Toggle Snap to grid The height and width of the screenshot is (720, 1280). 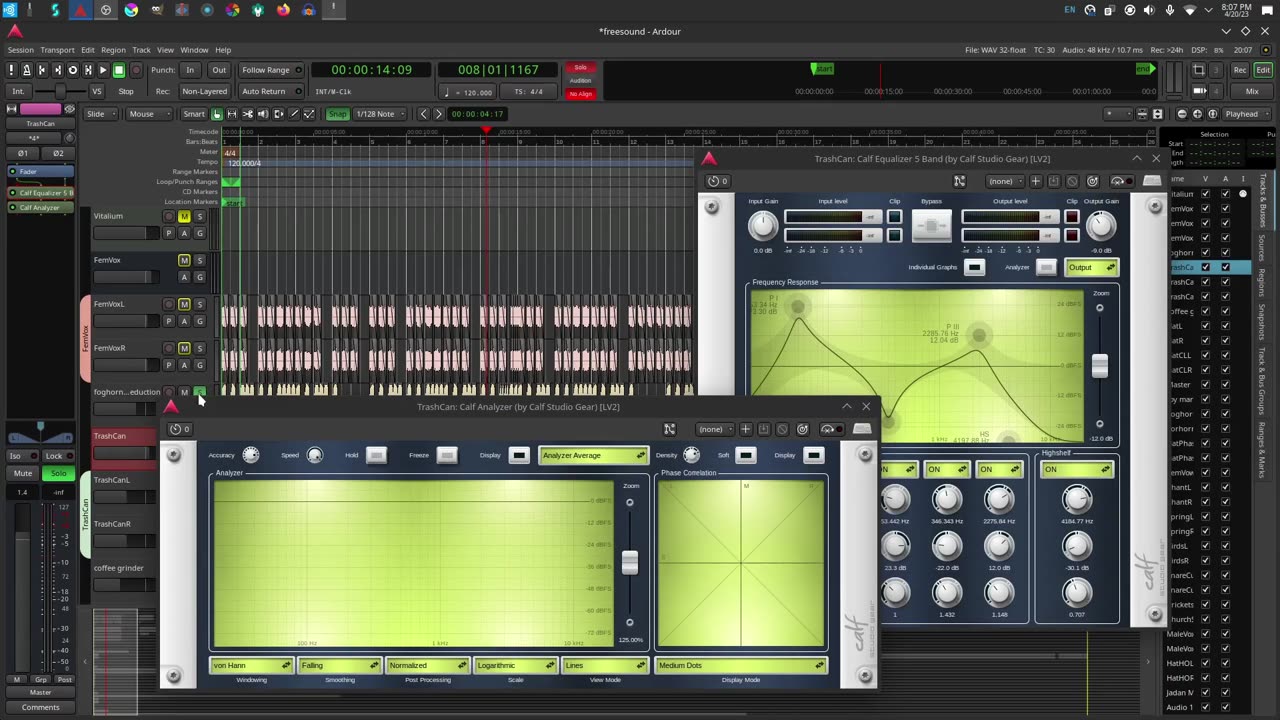337,114
